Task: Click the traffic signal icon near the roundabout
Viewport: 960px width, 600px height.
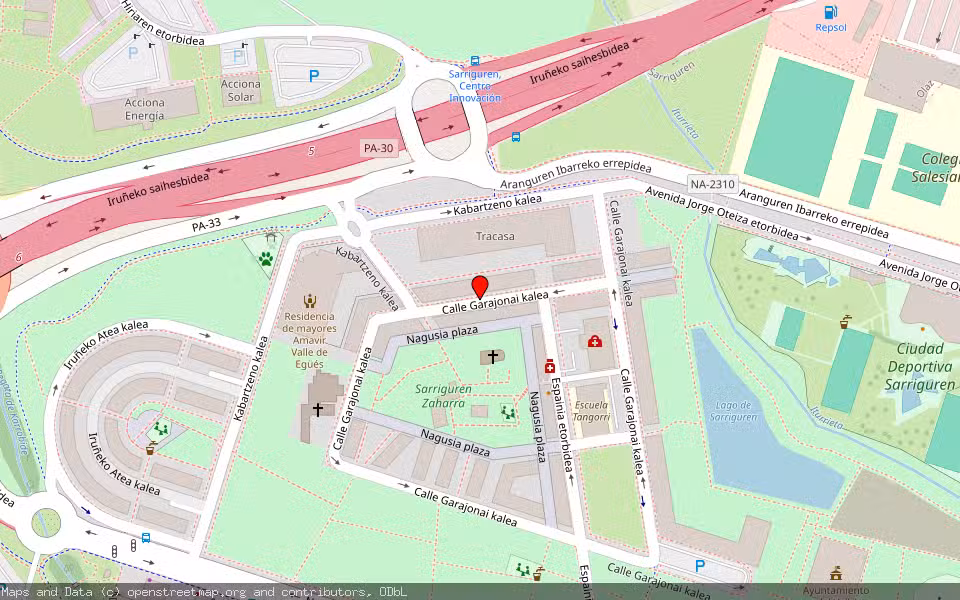Action: 115,549
